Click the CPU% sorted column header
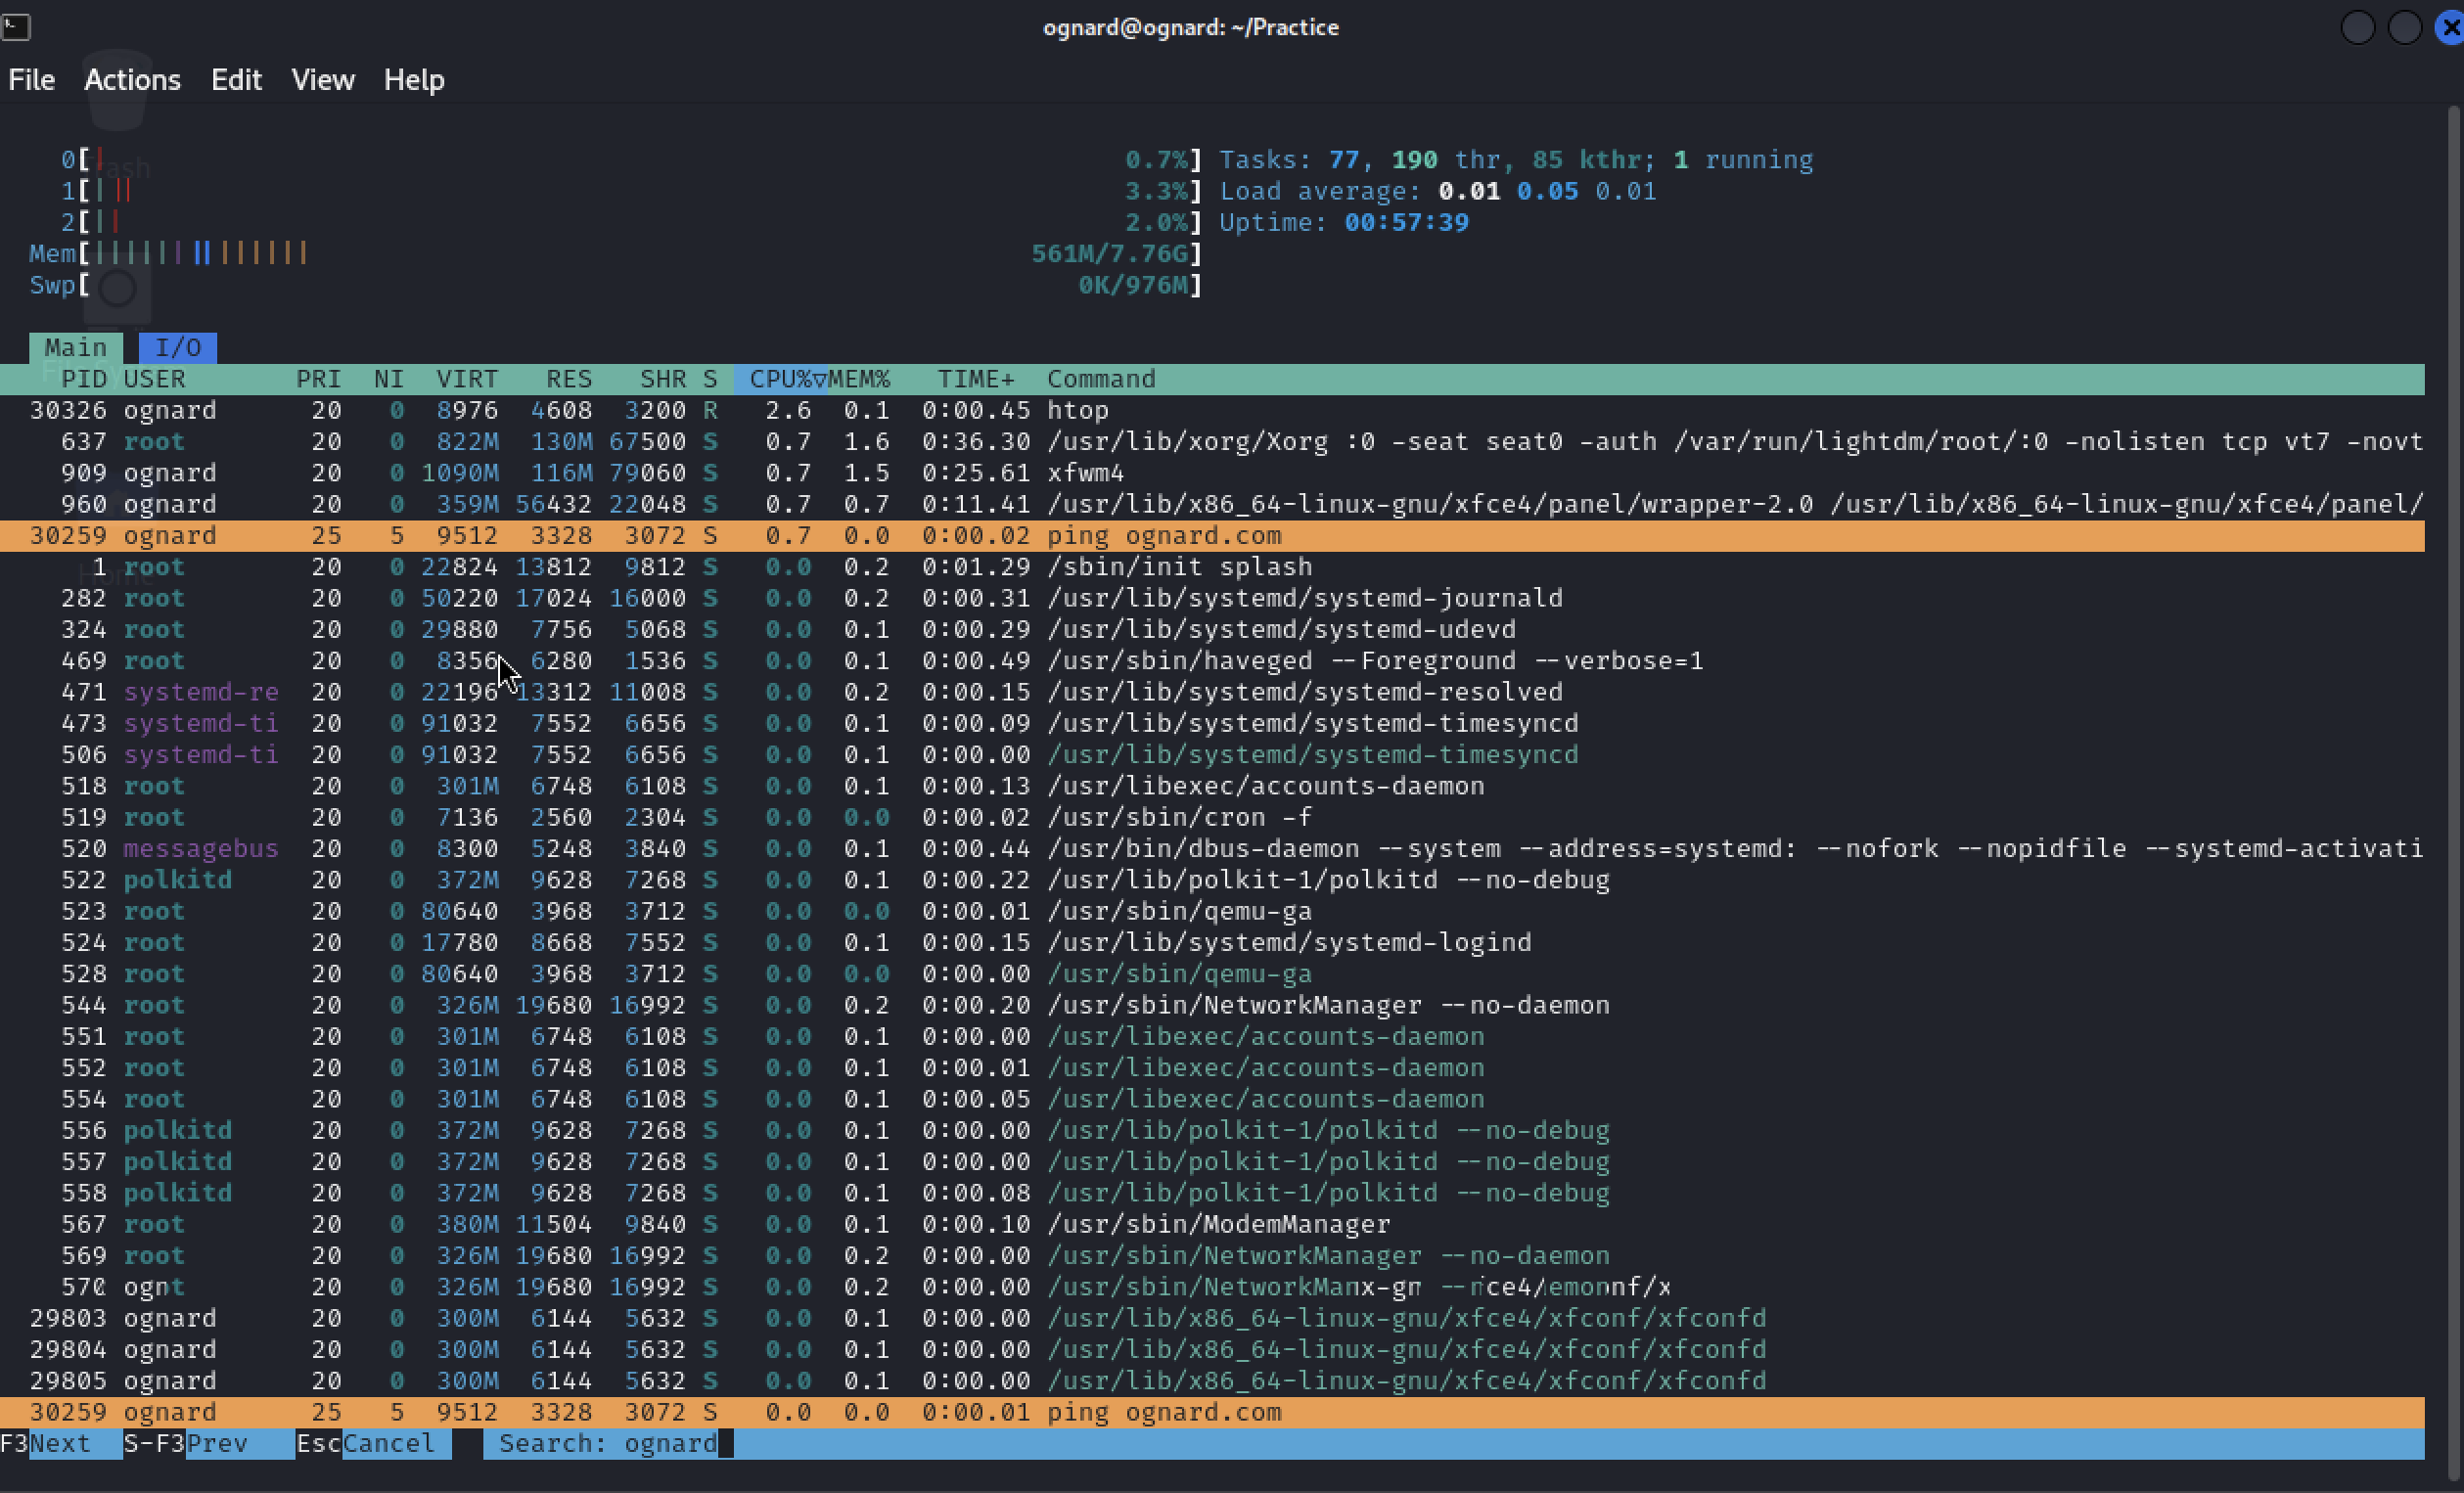This screenshot has height=1493, width=2464. click(x=781, y=379)
